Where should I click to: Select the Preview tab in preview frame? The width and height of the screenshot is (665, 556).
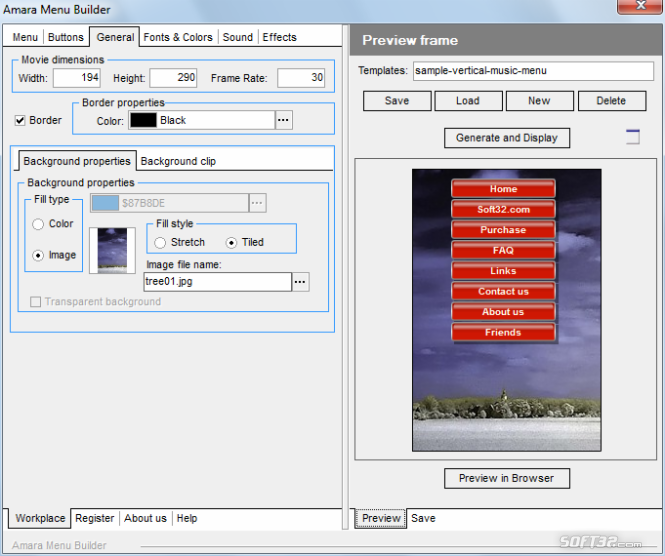pos(381,518)
